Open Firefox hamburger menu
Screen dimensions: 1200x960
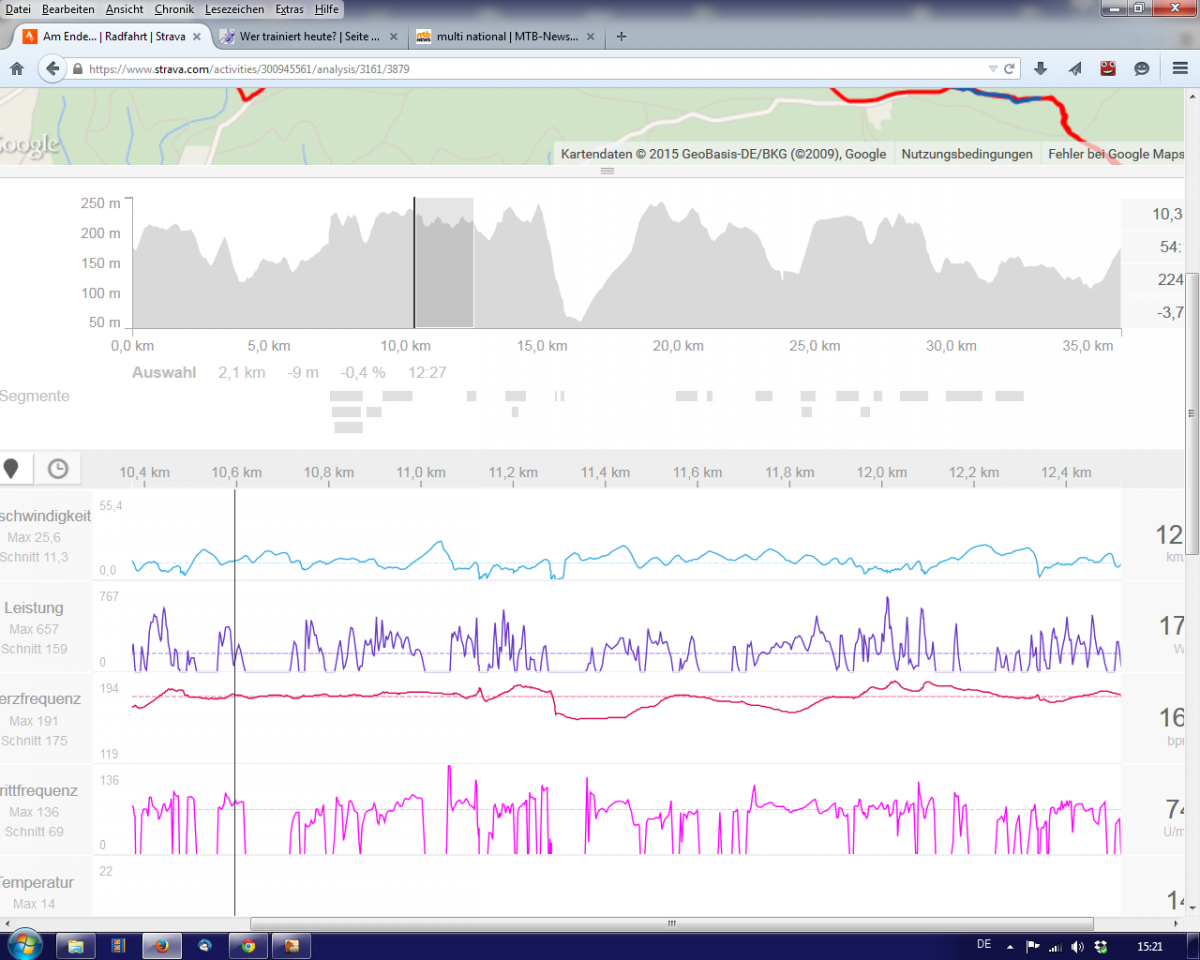pos(1180,69)
